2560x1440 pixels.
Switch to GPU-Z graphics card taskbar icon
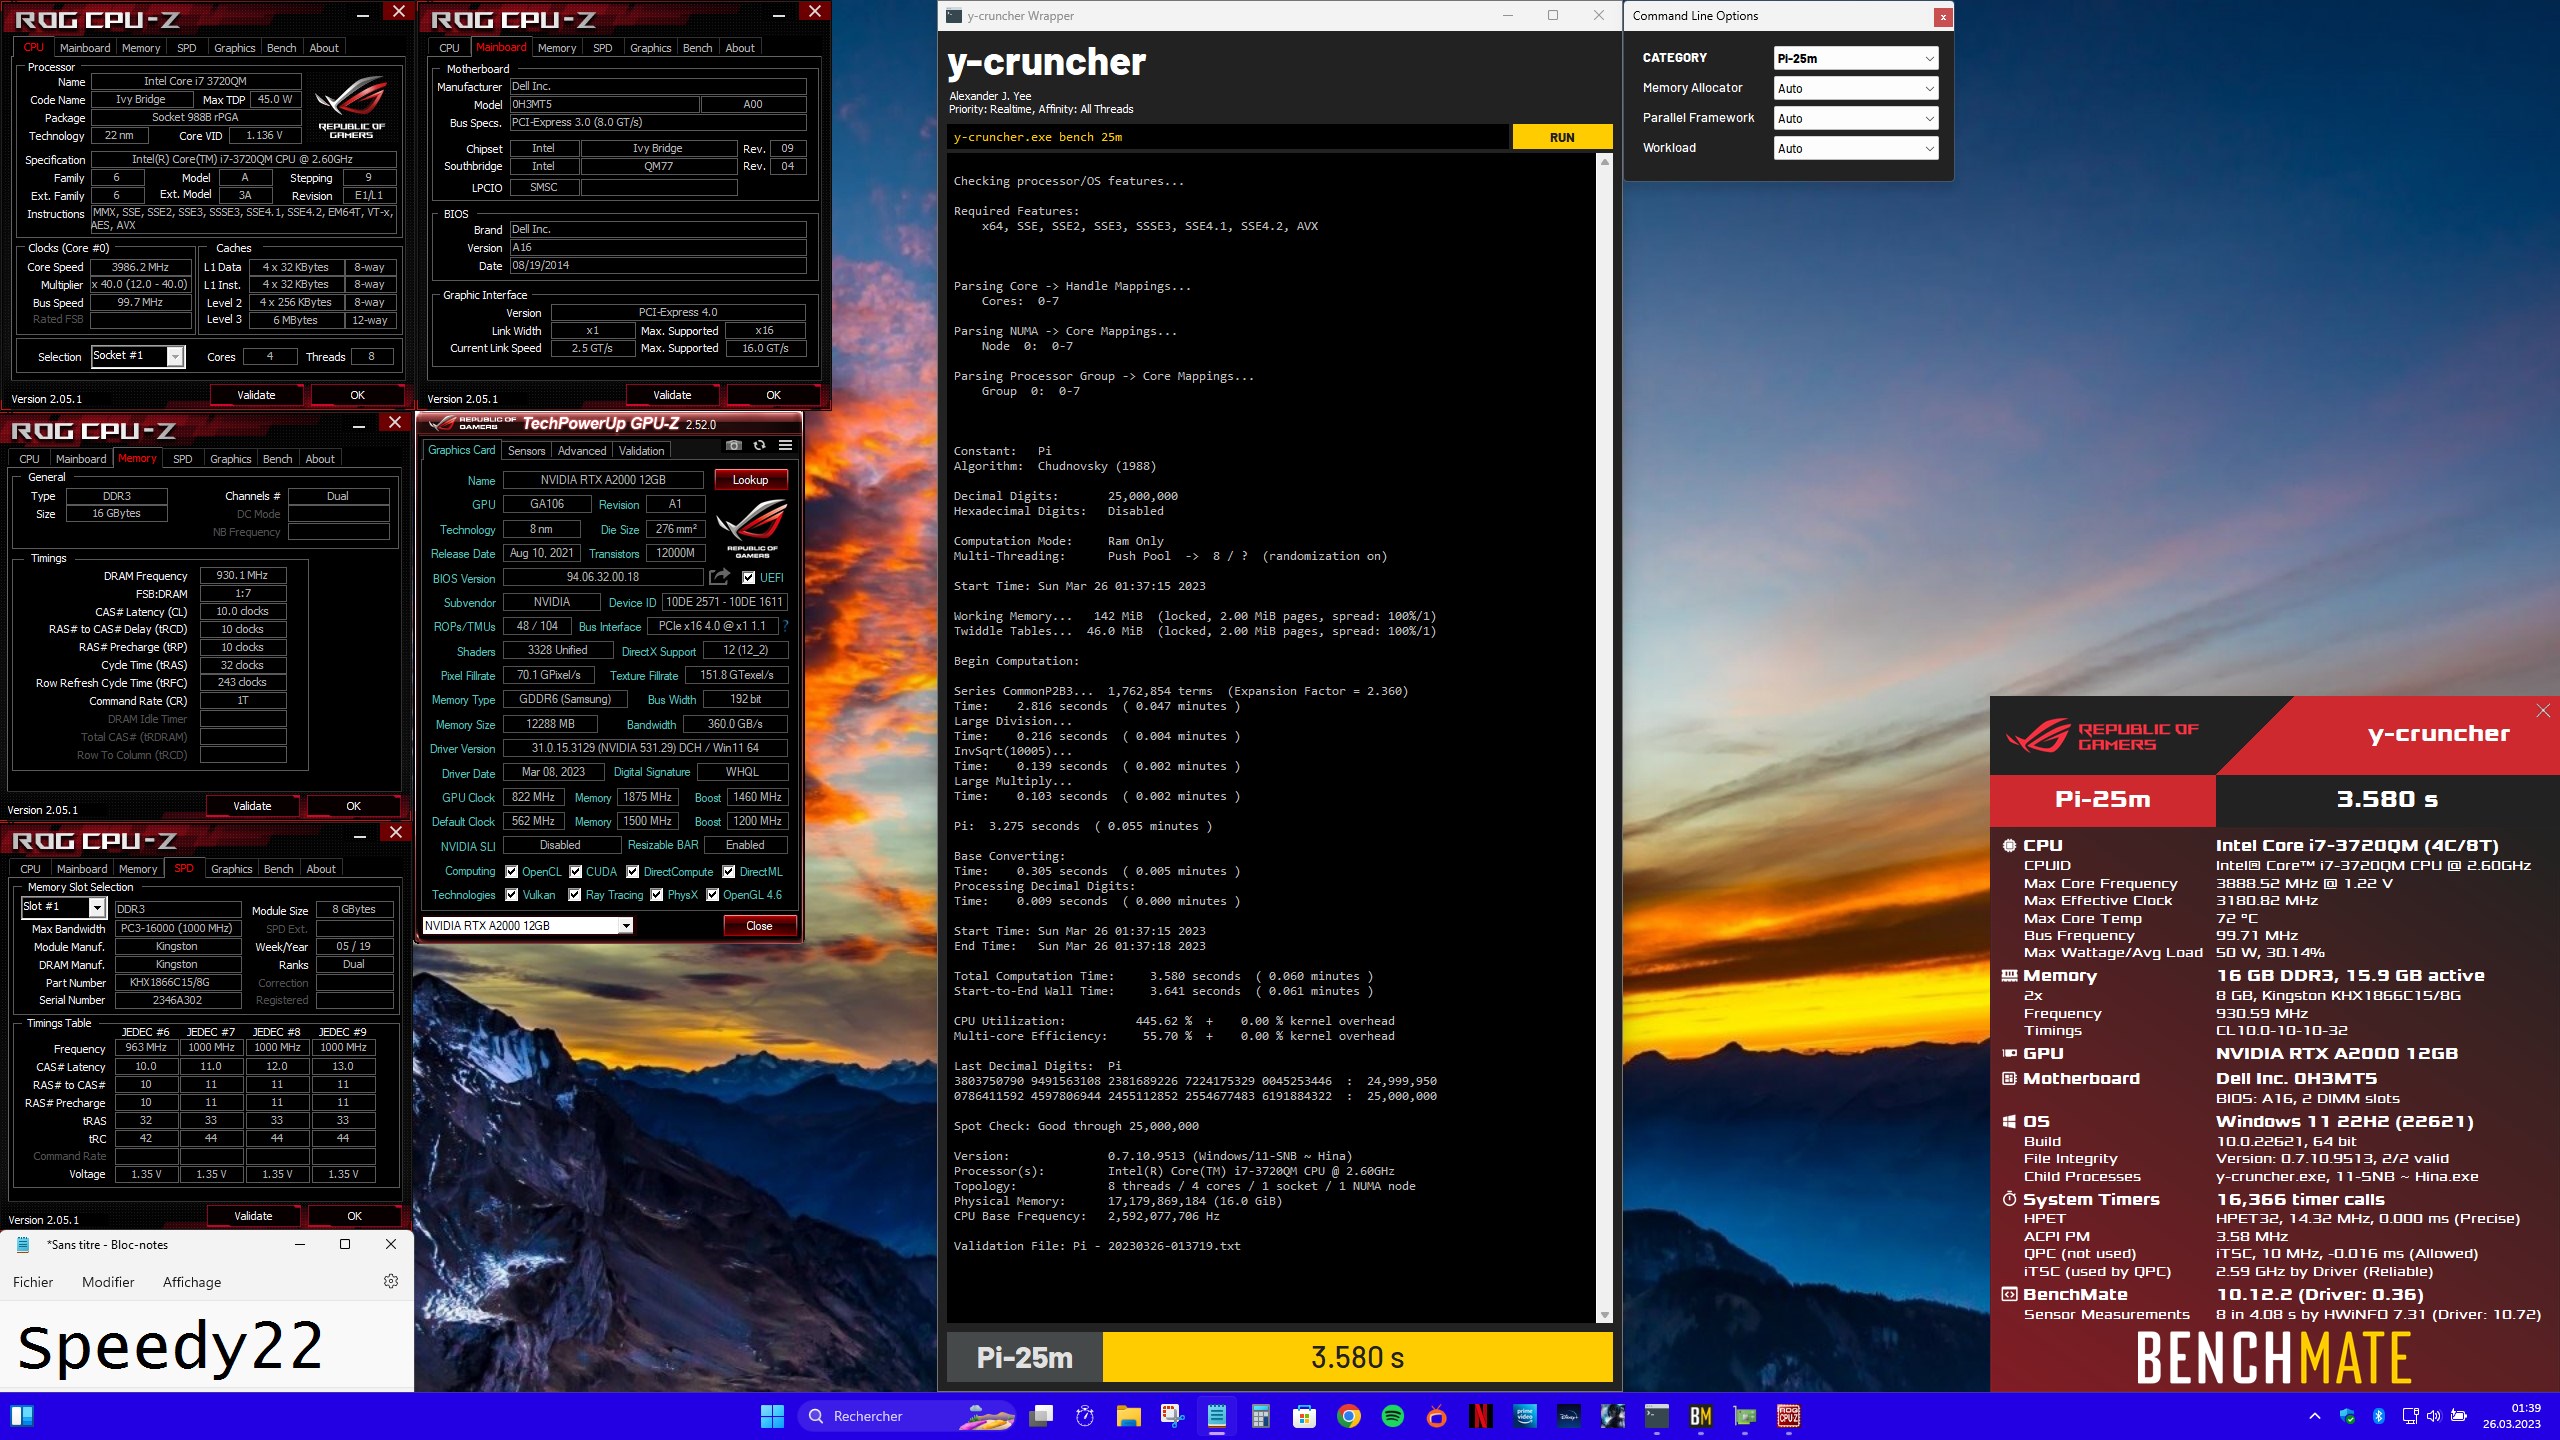coord(1745,1416)
